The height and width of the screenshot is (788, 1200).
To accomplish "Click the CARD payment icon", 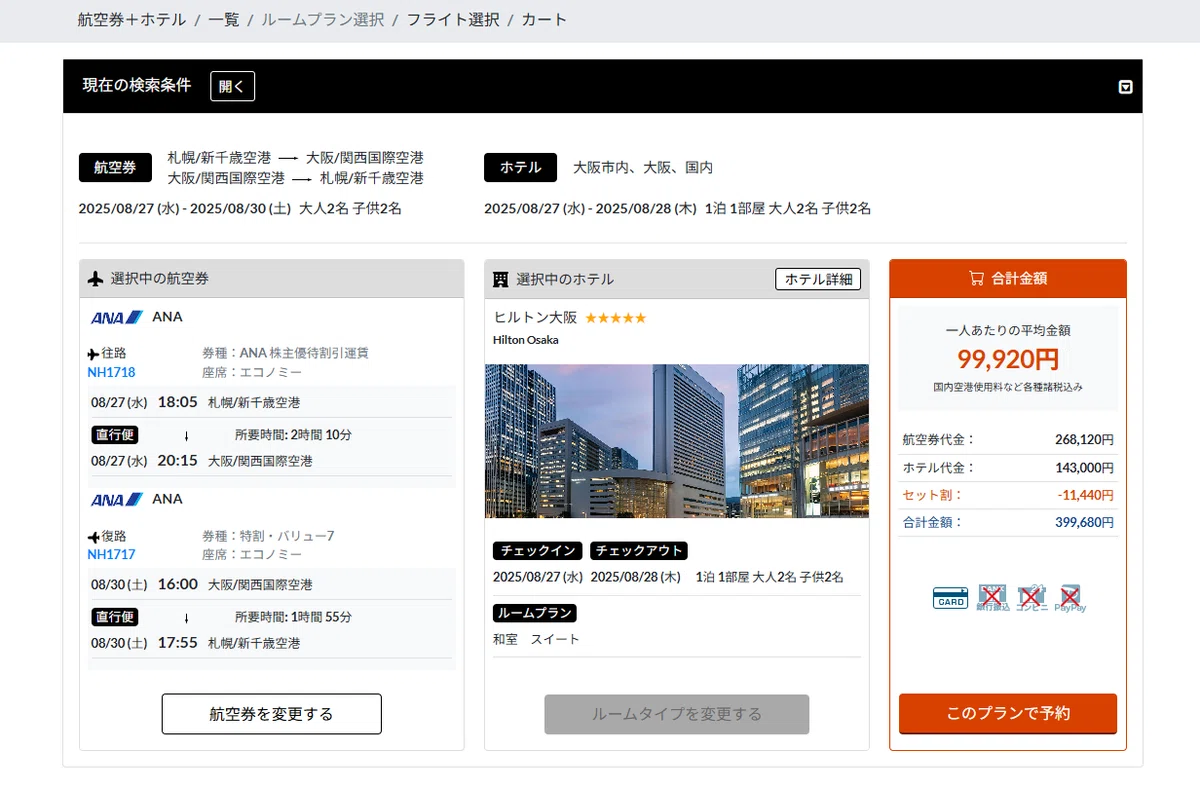I will pos(950,598).
